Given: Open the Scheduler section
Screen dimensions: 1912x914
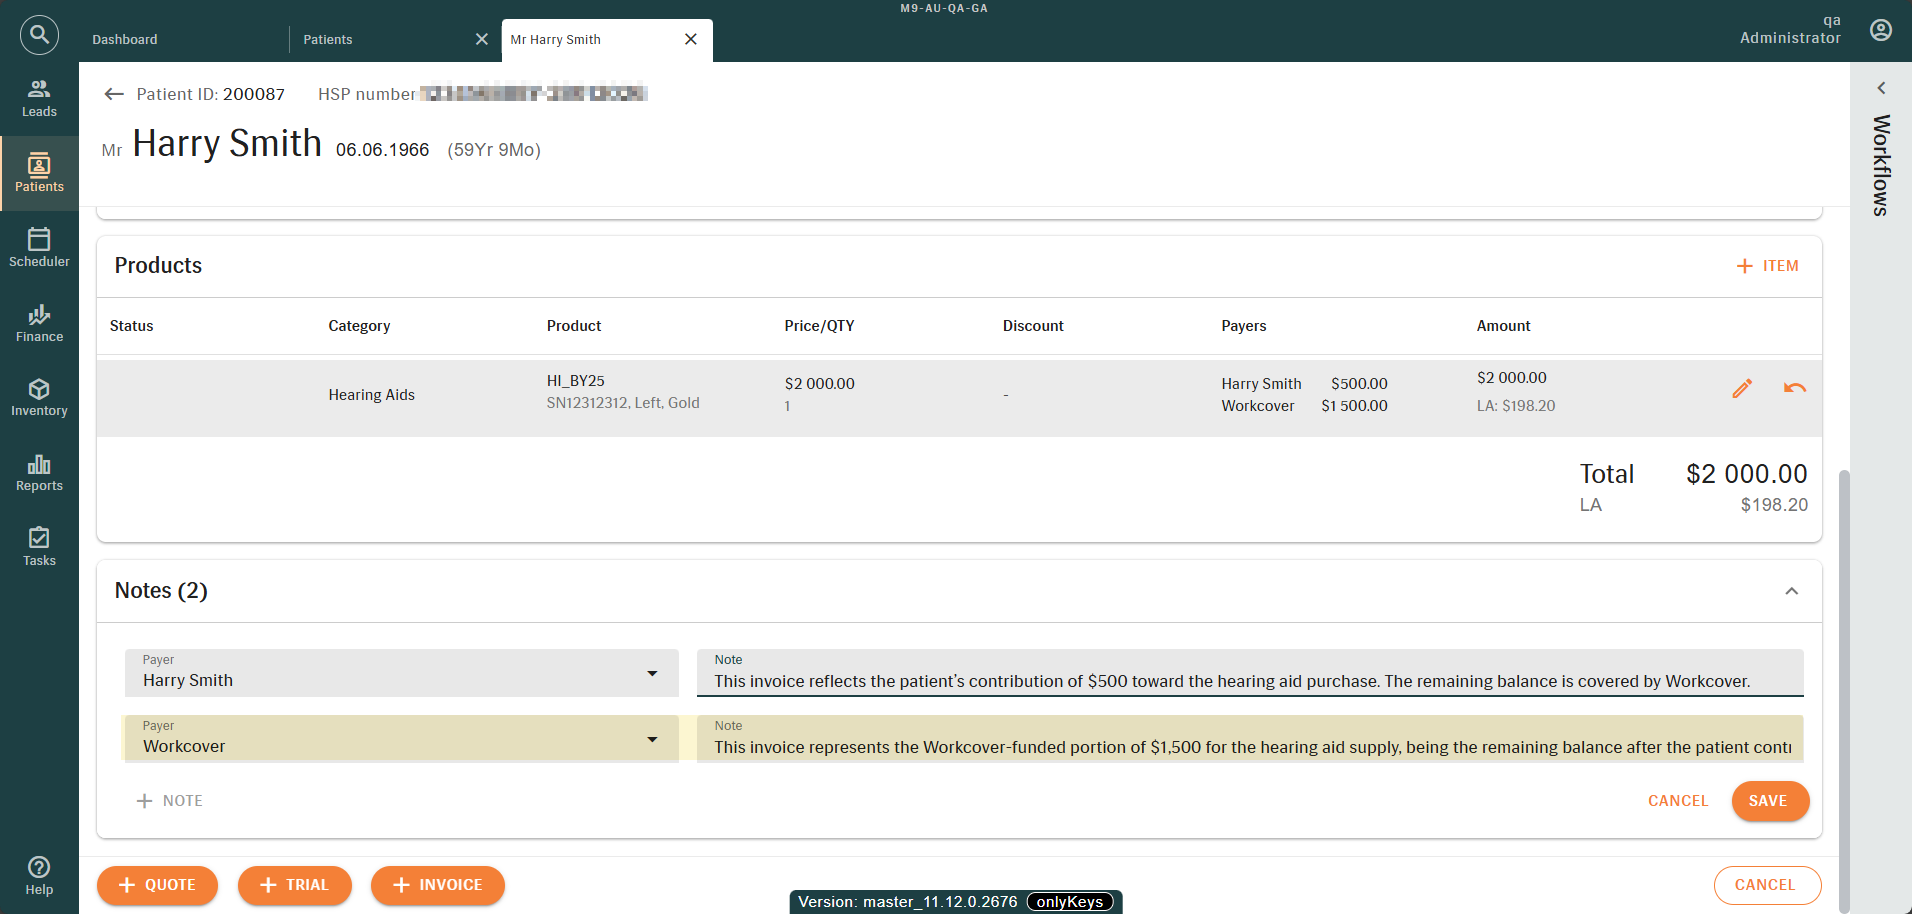Looking at the screenshot, I should 39,248.
